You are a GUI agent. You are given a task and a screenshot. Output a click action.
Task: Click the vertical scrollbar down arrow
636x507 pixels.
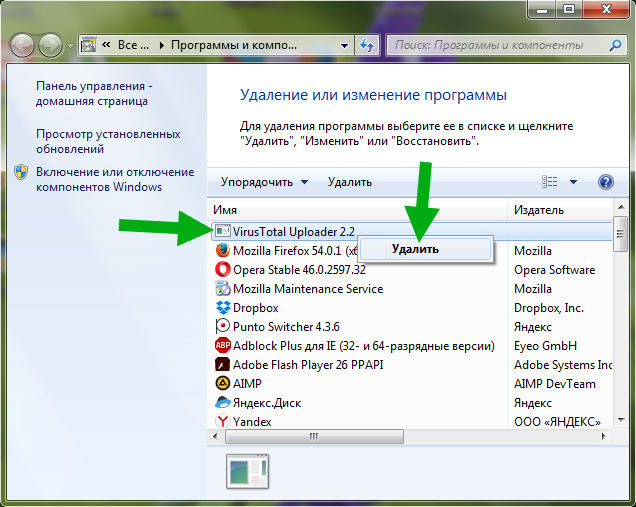click(x=621, y=420)
